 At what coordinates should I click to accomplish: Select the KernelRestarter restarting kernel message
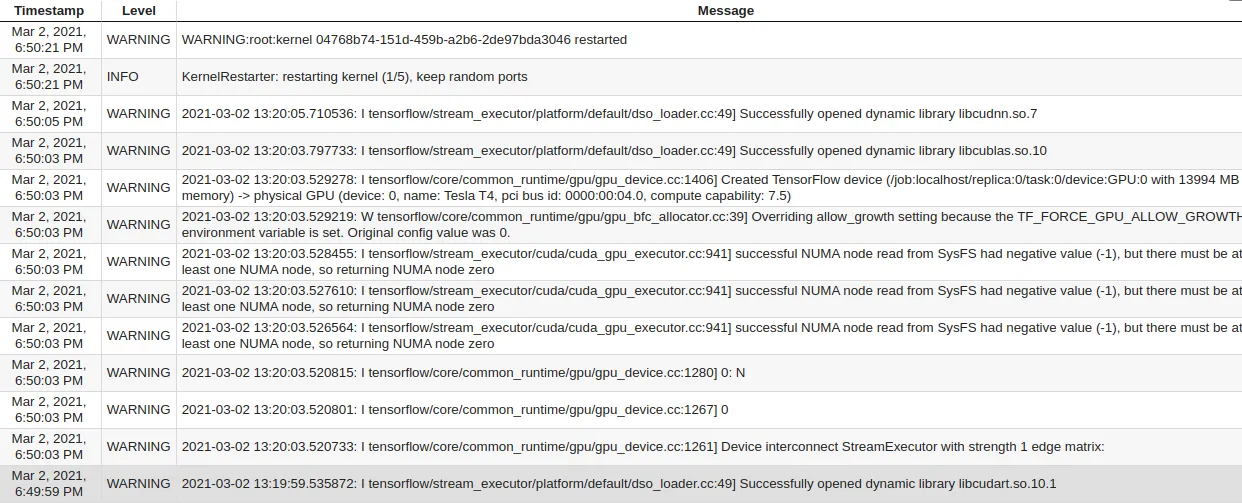pyautogui.click(x=354, y=77)
